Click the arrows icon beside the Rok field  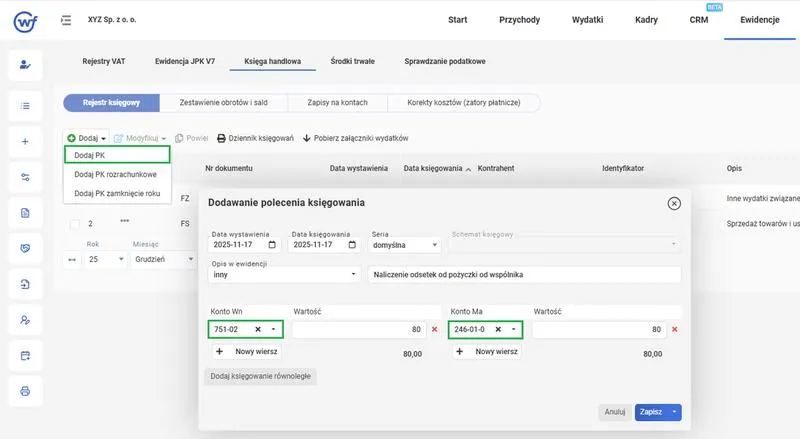(x=72, y=259)
